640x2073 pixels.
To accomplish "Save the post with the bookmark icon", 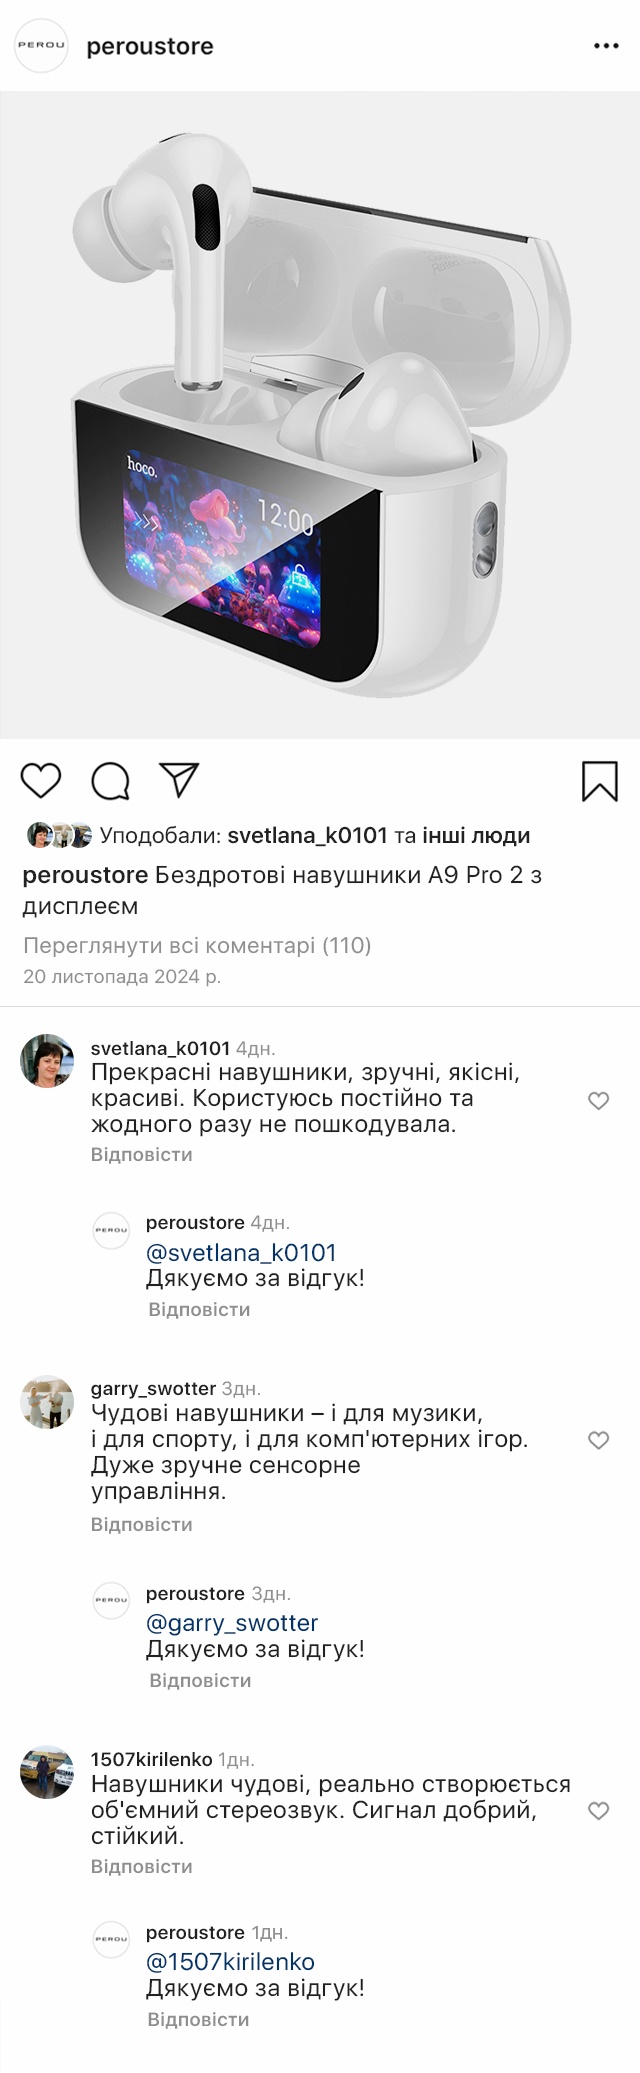I will click(599, 781).
